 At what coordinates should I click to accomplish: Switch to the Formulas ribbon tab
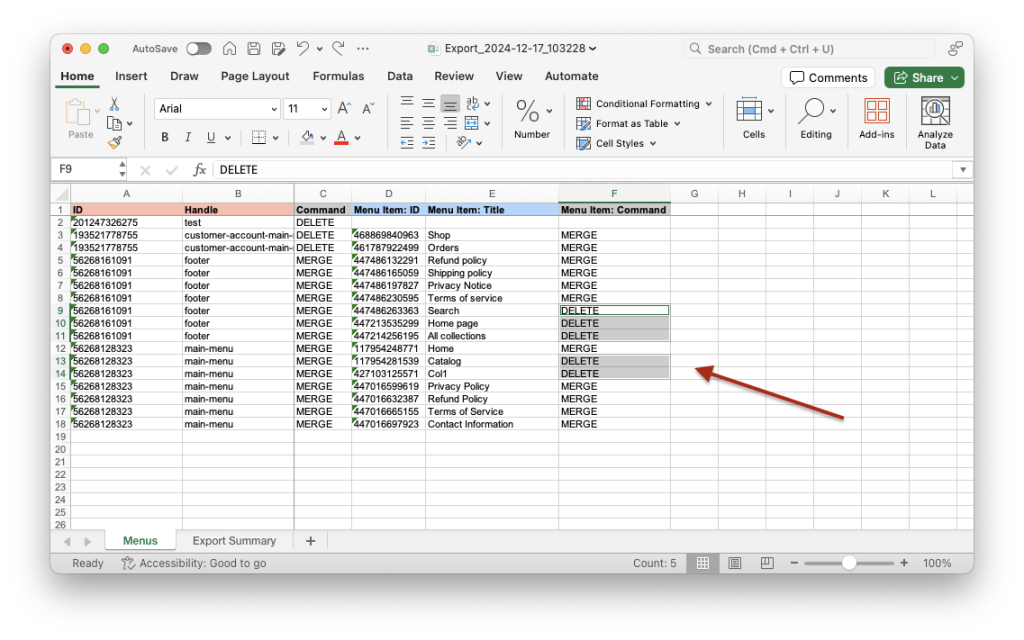coord(338,76)
